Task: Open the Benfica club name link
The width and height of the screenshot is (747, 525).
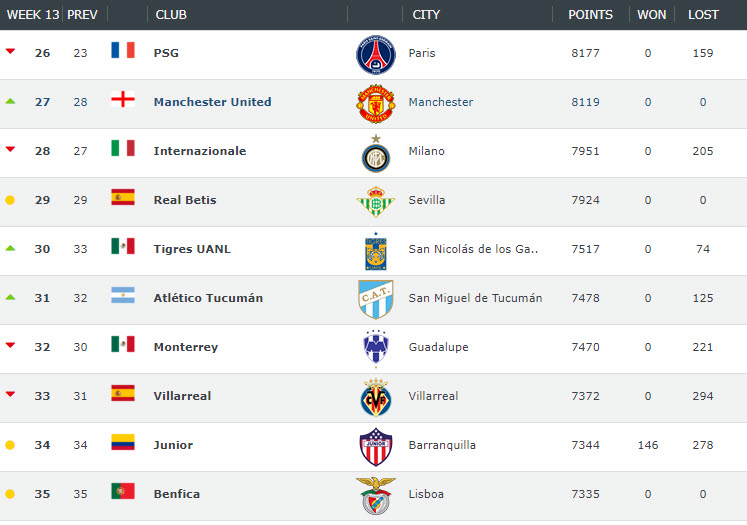Action: click(x=176, y=494)
